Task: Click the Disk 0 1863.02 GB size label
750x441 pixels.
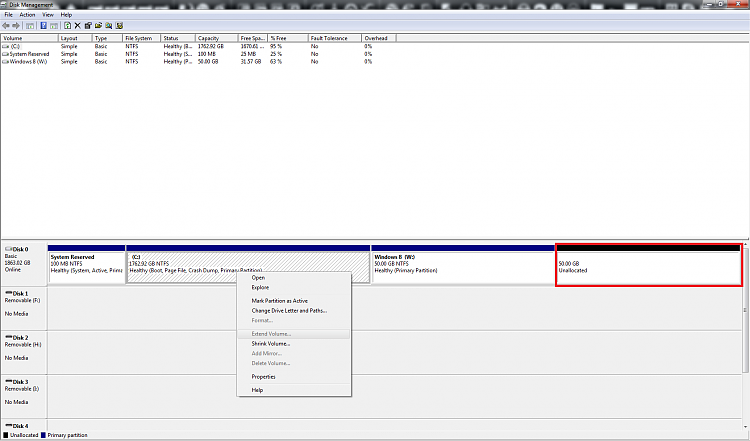Action: 17,263
